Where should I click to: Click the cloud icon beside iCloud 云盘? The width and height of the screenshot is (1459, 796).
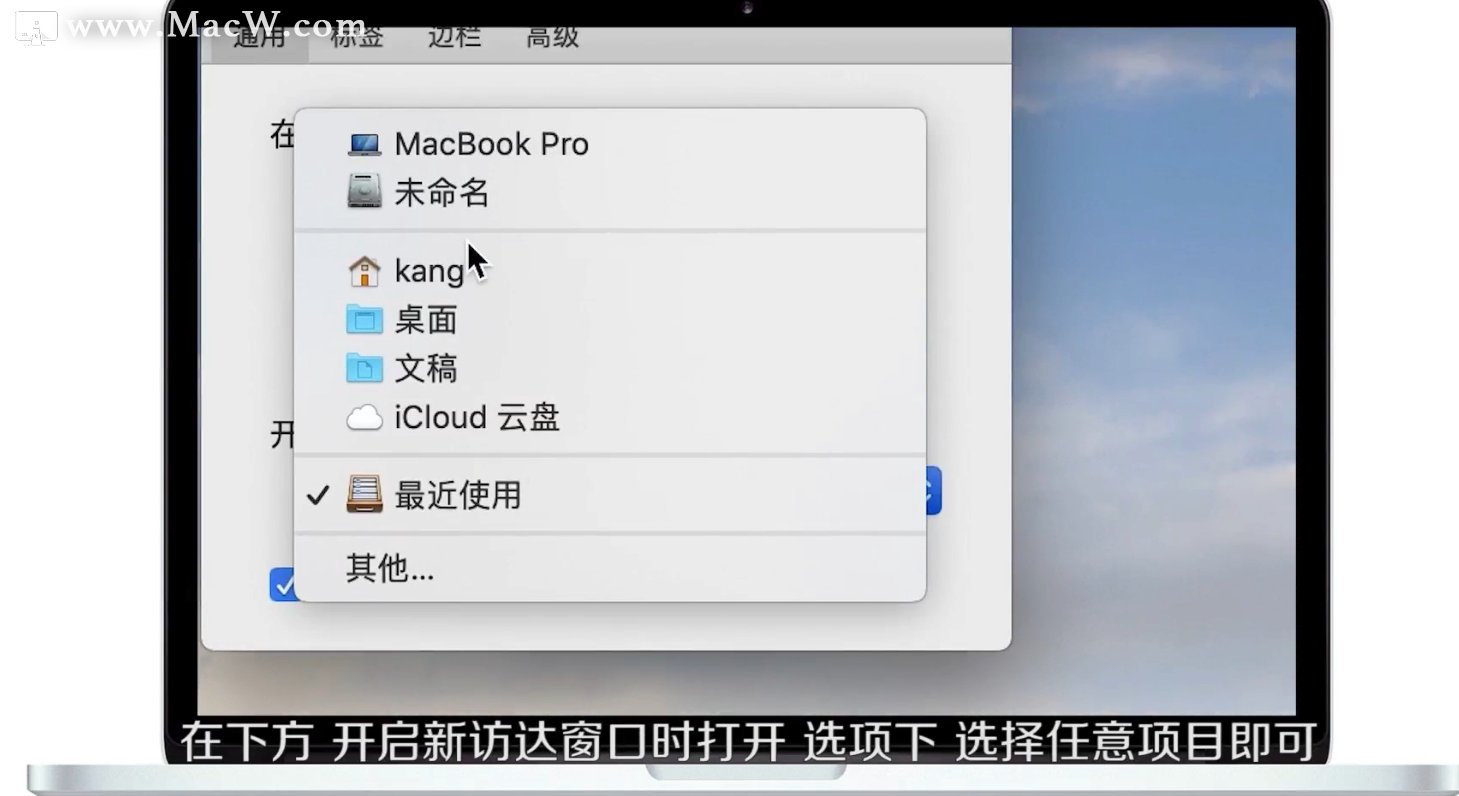(364, 418)
